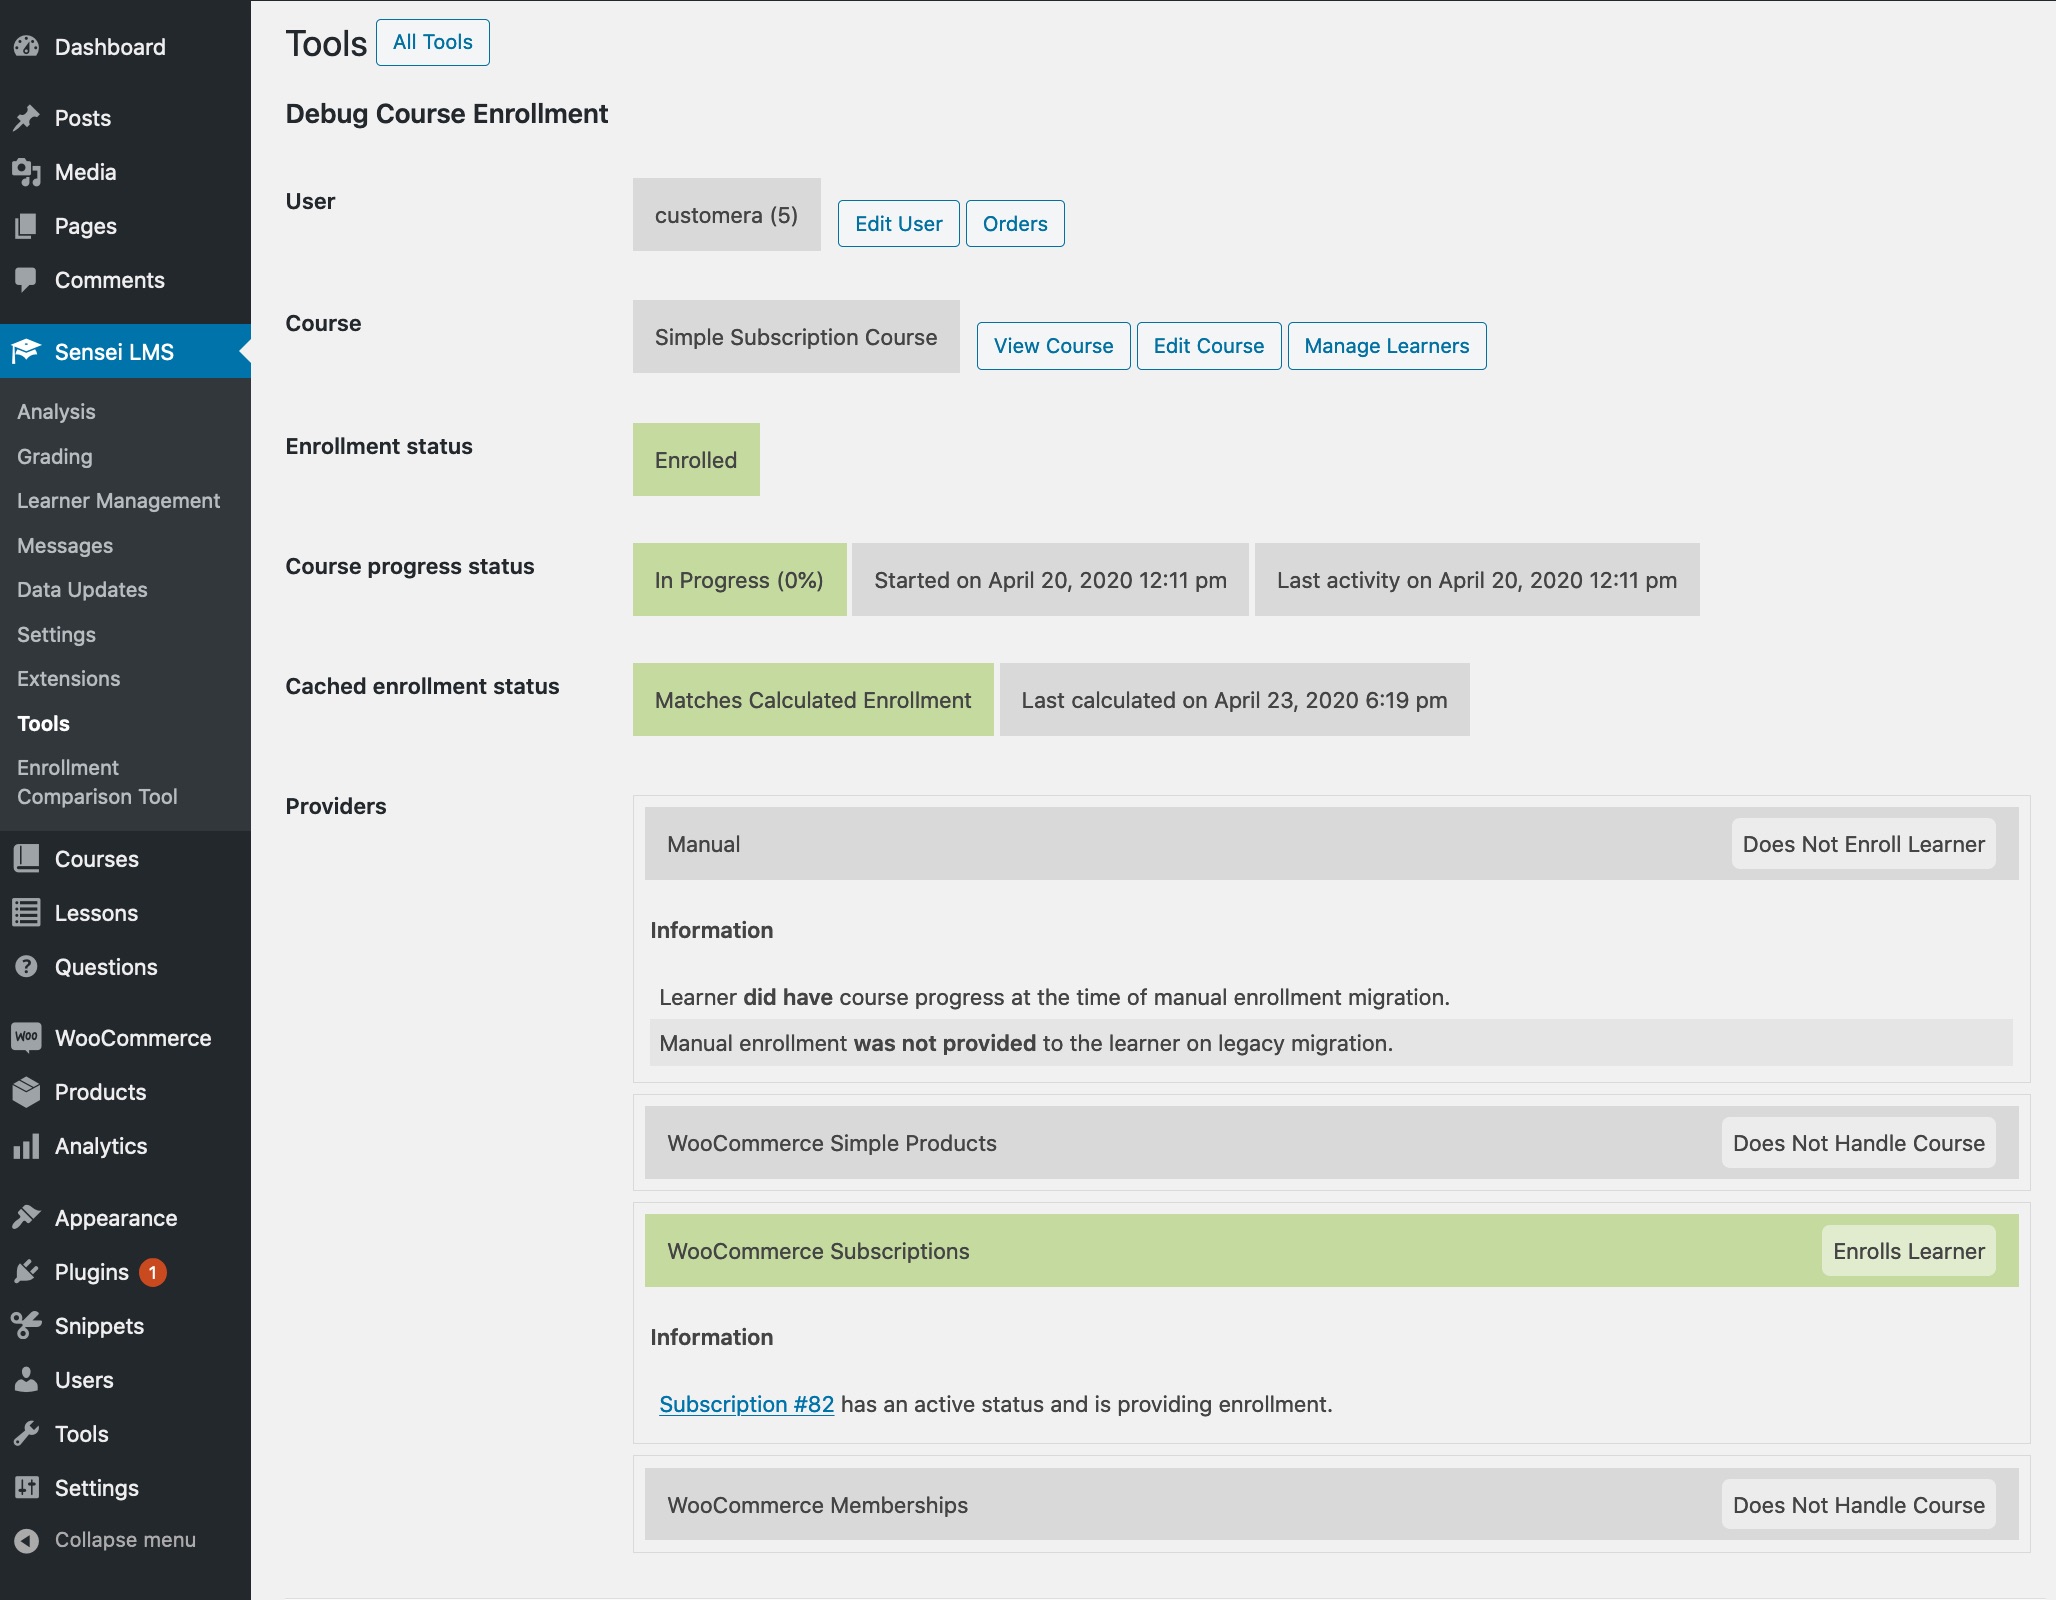Image resolution: width=2056 pixels, height=1600 pixels.
Task: Click the WooCommerce logo icon
Action: (26, 1038)
